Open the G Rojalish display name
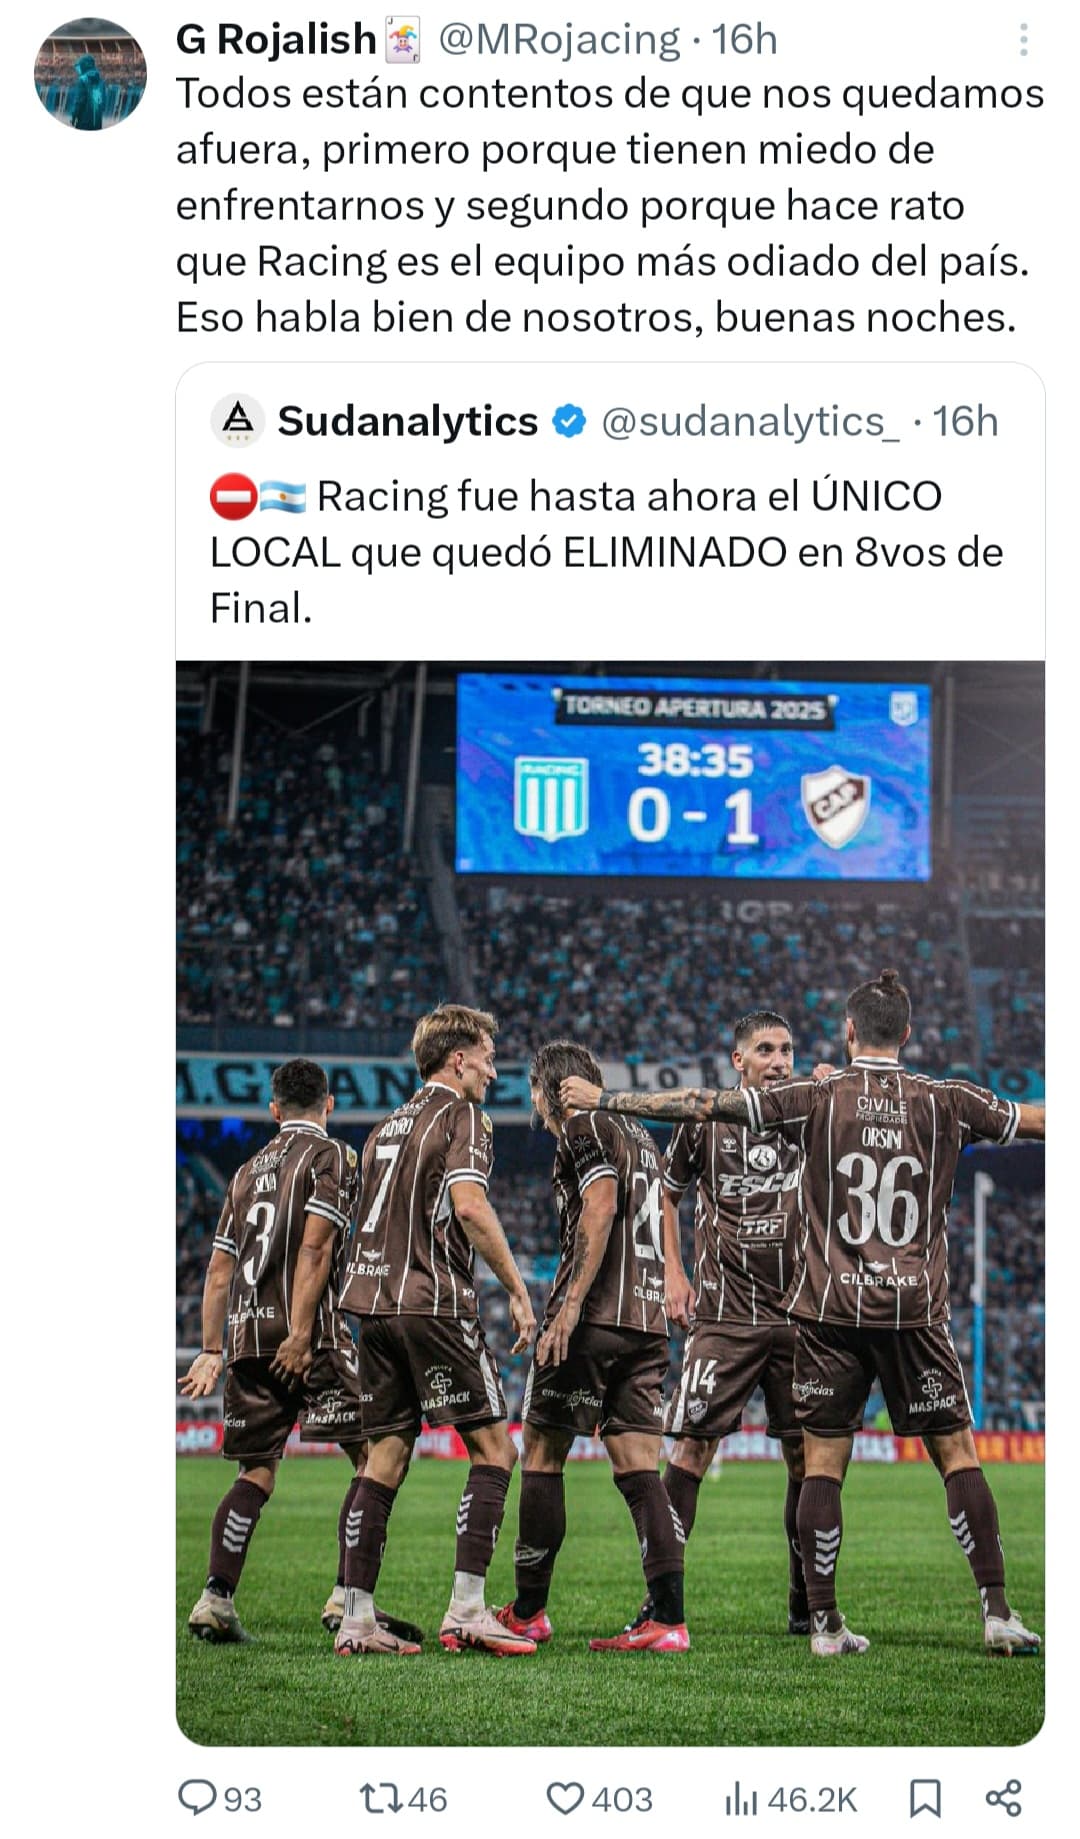Image resolution: width=1080 pixels, height=1839 pixels. [x=276, y=40]
